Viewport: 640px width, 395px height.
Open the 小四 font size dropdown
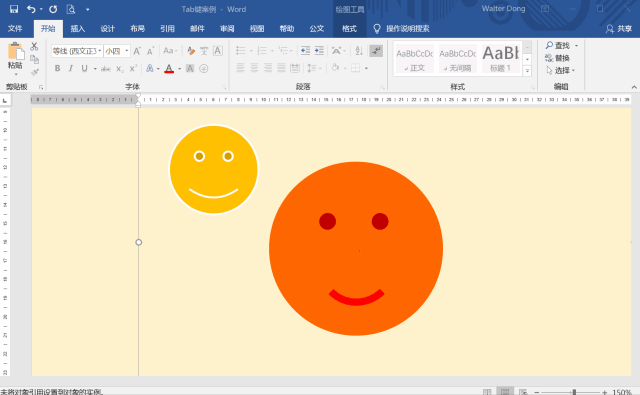[127, 51]
